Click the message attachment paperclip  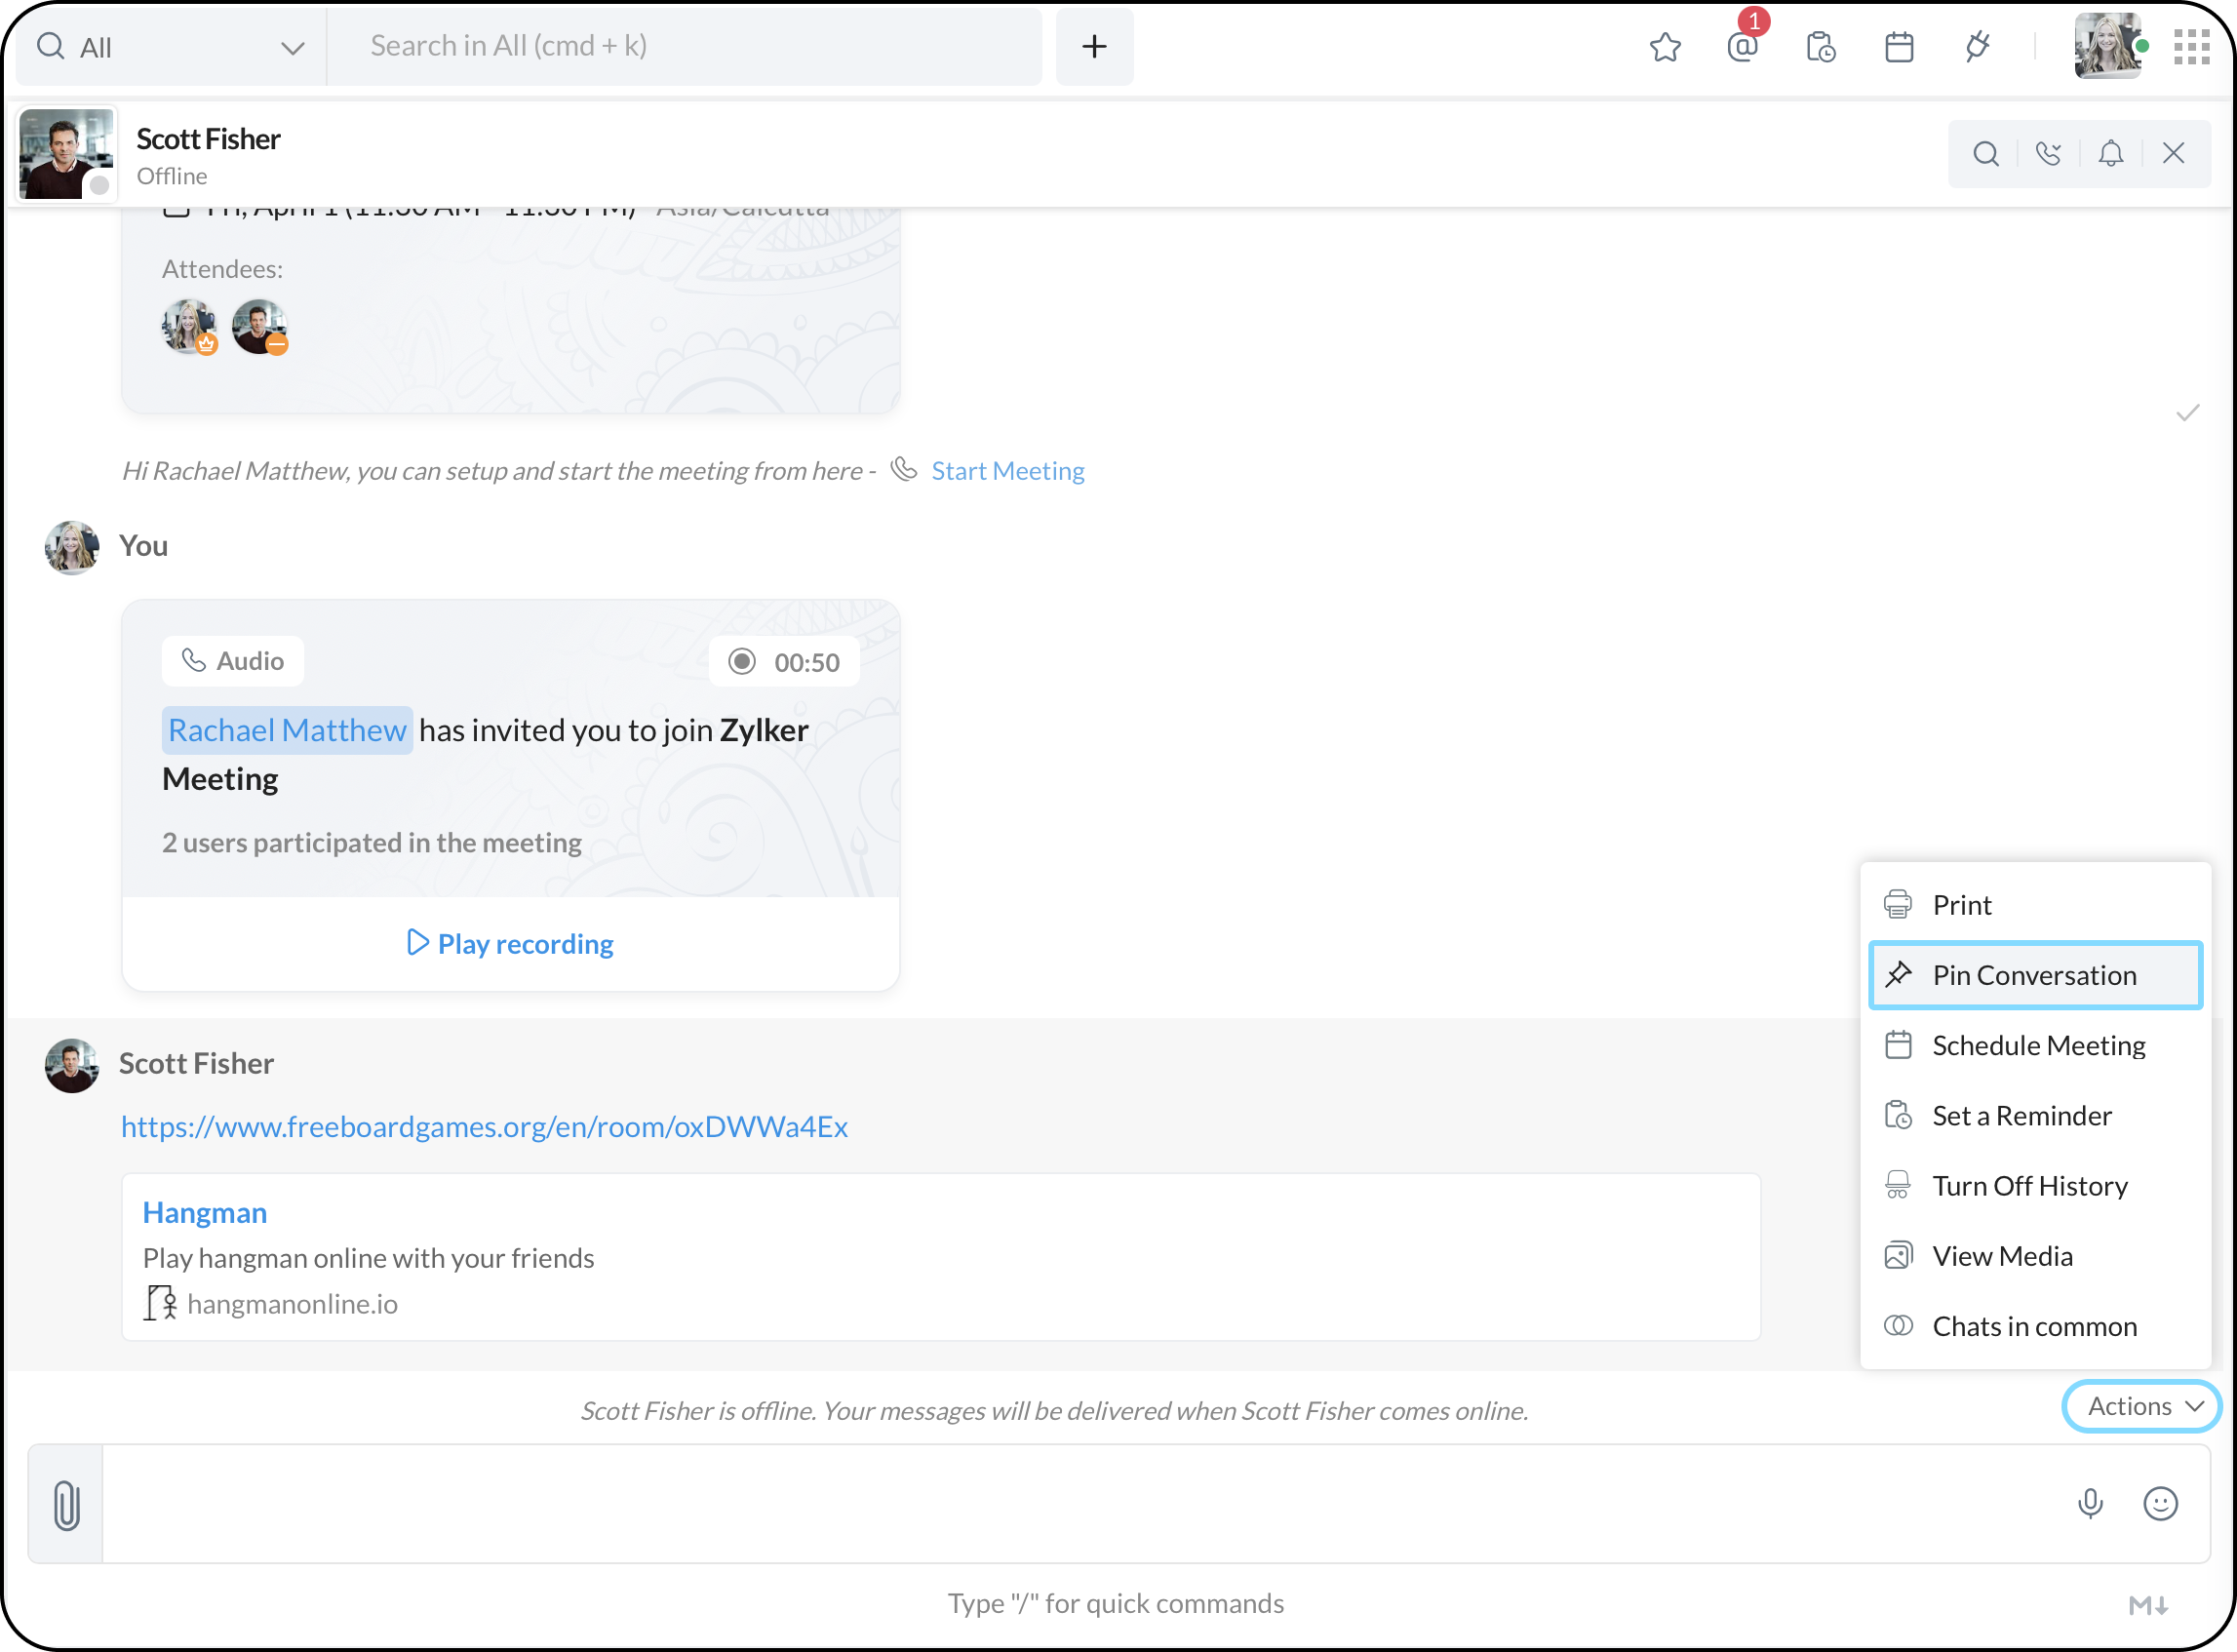pyautogui.click(x=66, y=1505)
